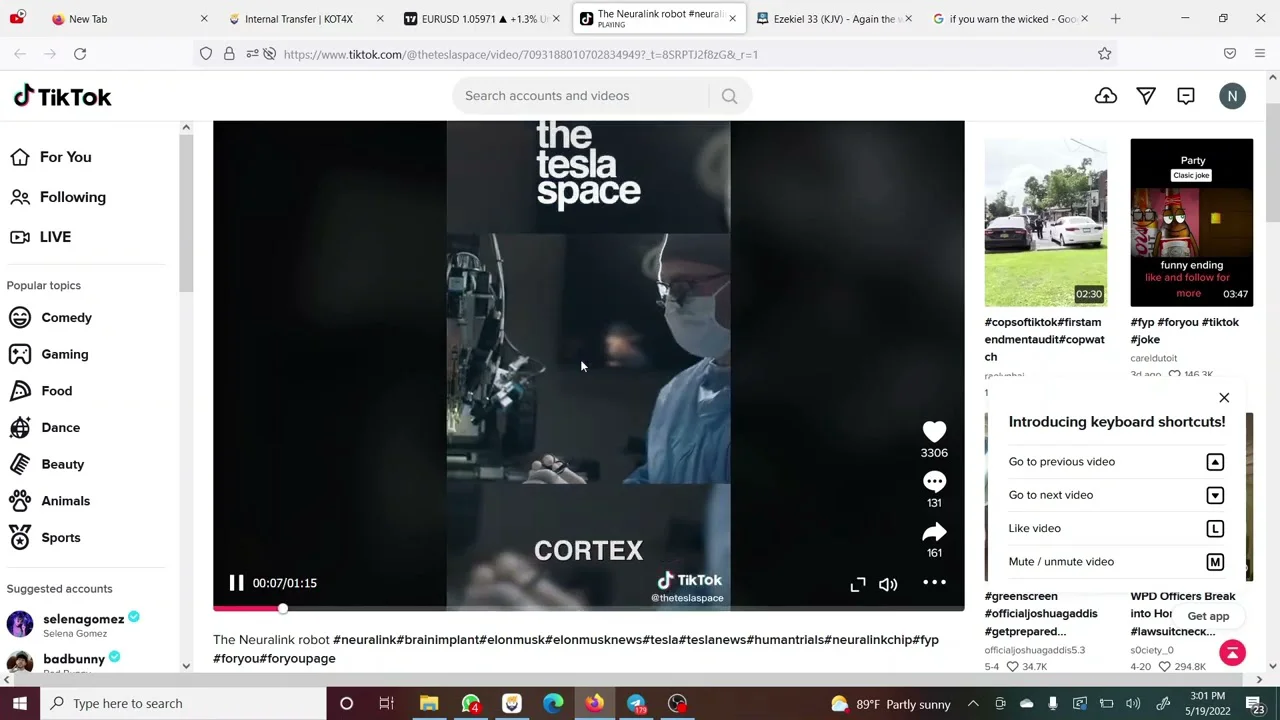Switch to the EURUSD chart tab
This screenshot has height=720, width=1280.
[482, 19]
